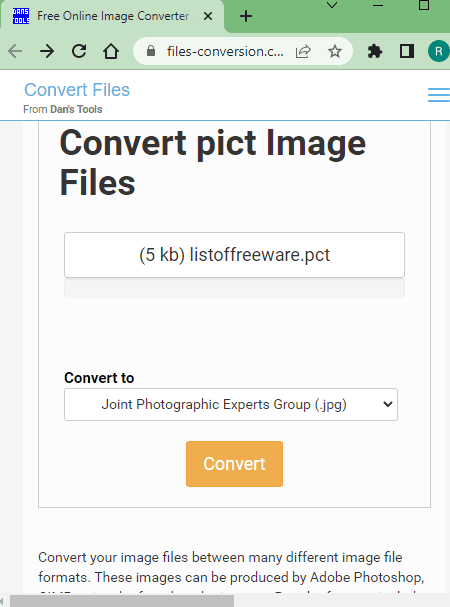Open the profile R avatar
The height and width of the screenshot is (607, 450).
pyautogui.click(x=438, y=51)
